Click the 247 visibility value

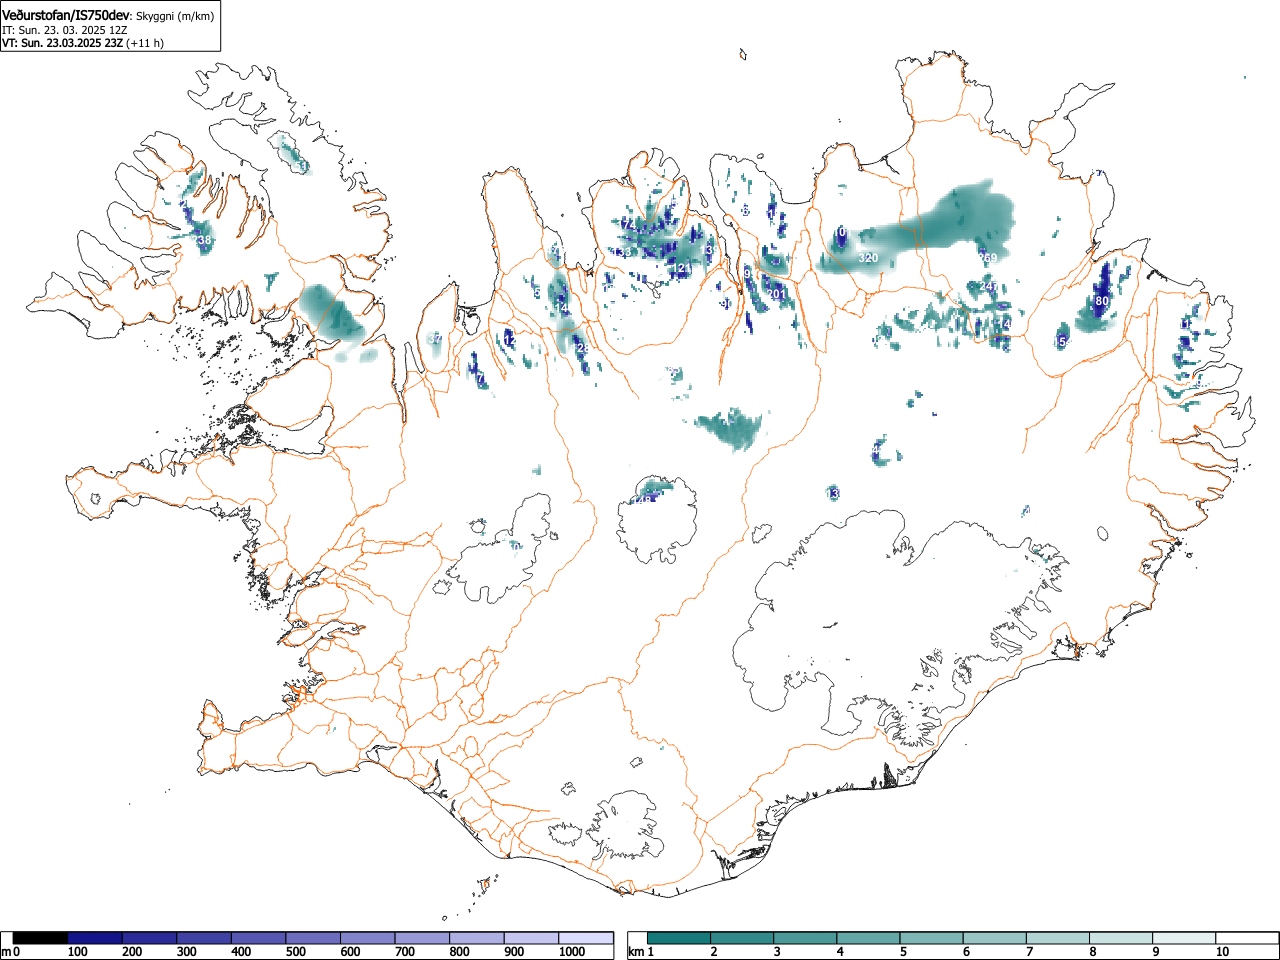coord(988,287)
